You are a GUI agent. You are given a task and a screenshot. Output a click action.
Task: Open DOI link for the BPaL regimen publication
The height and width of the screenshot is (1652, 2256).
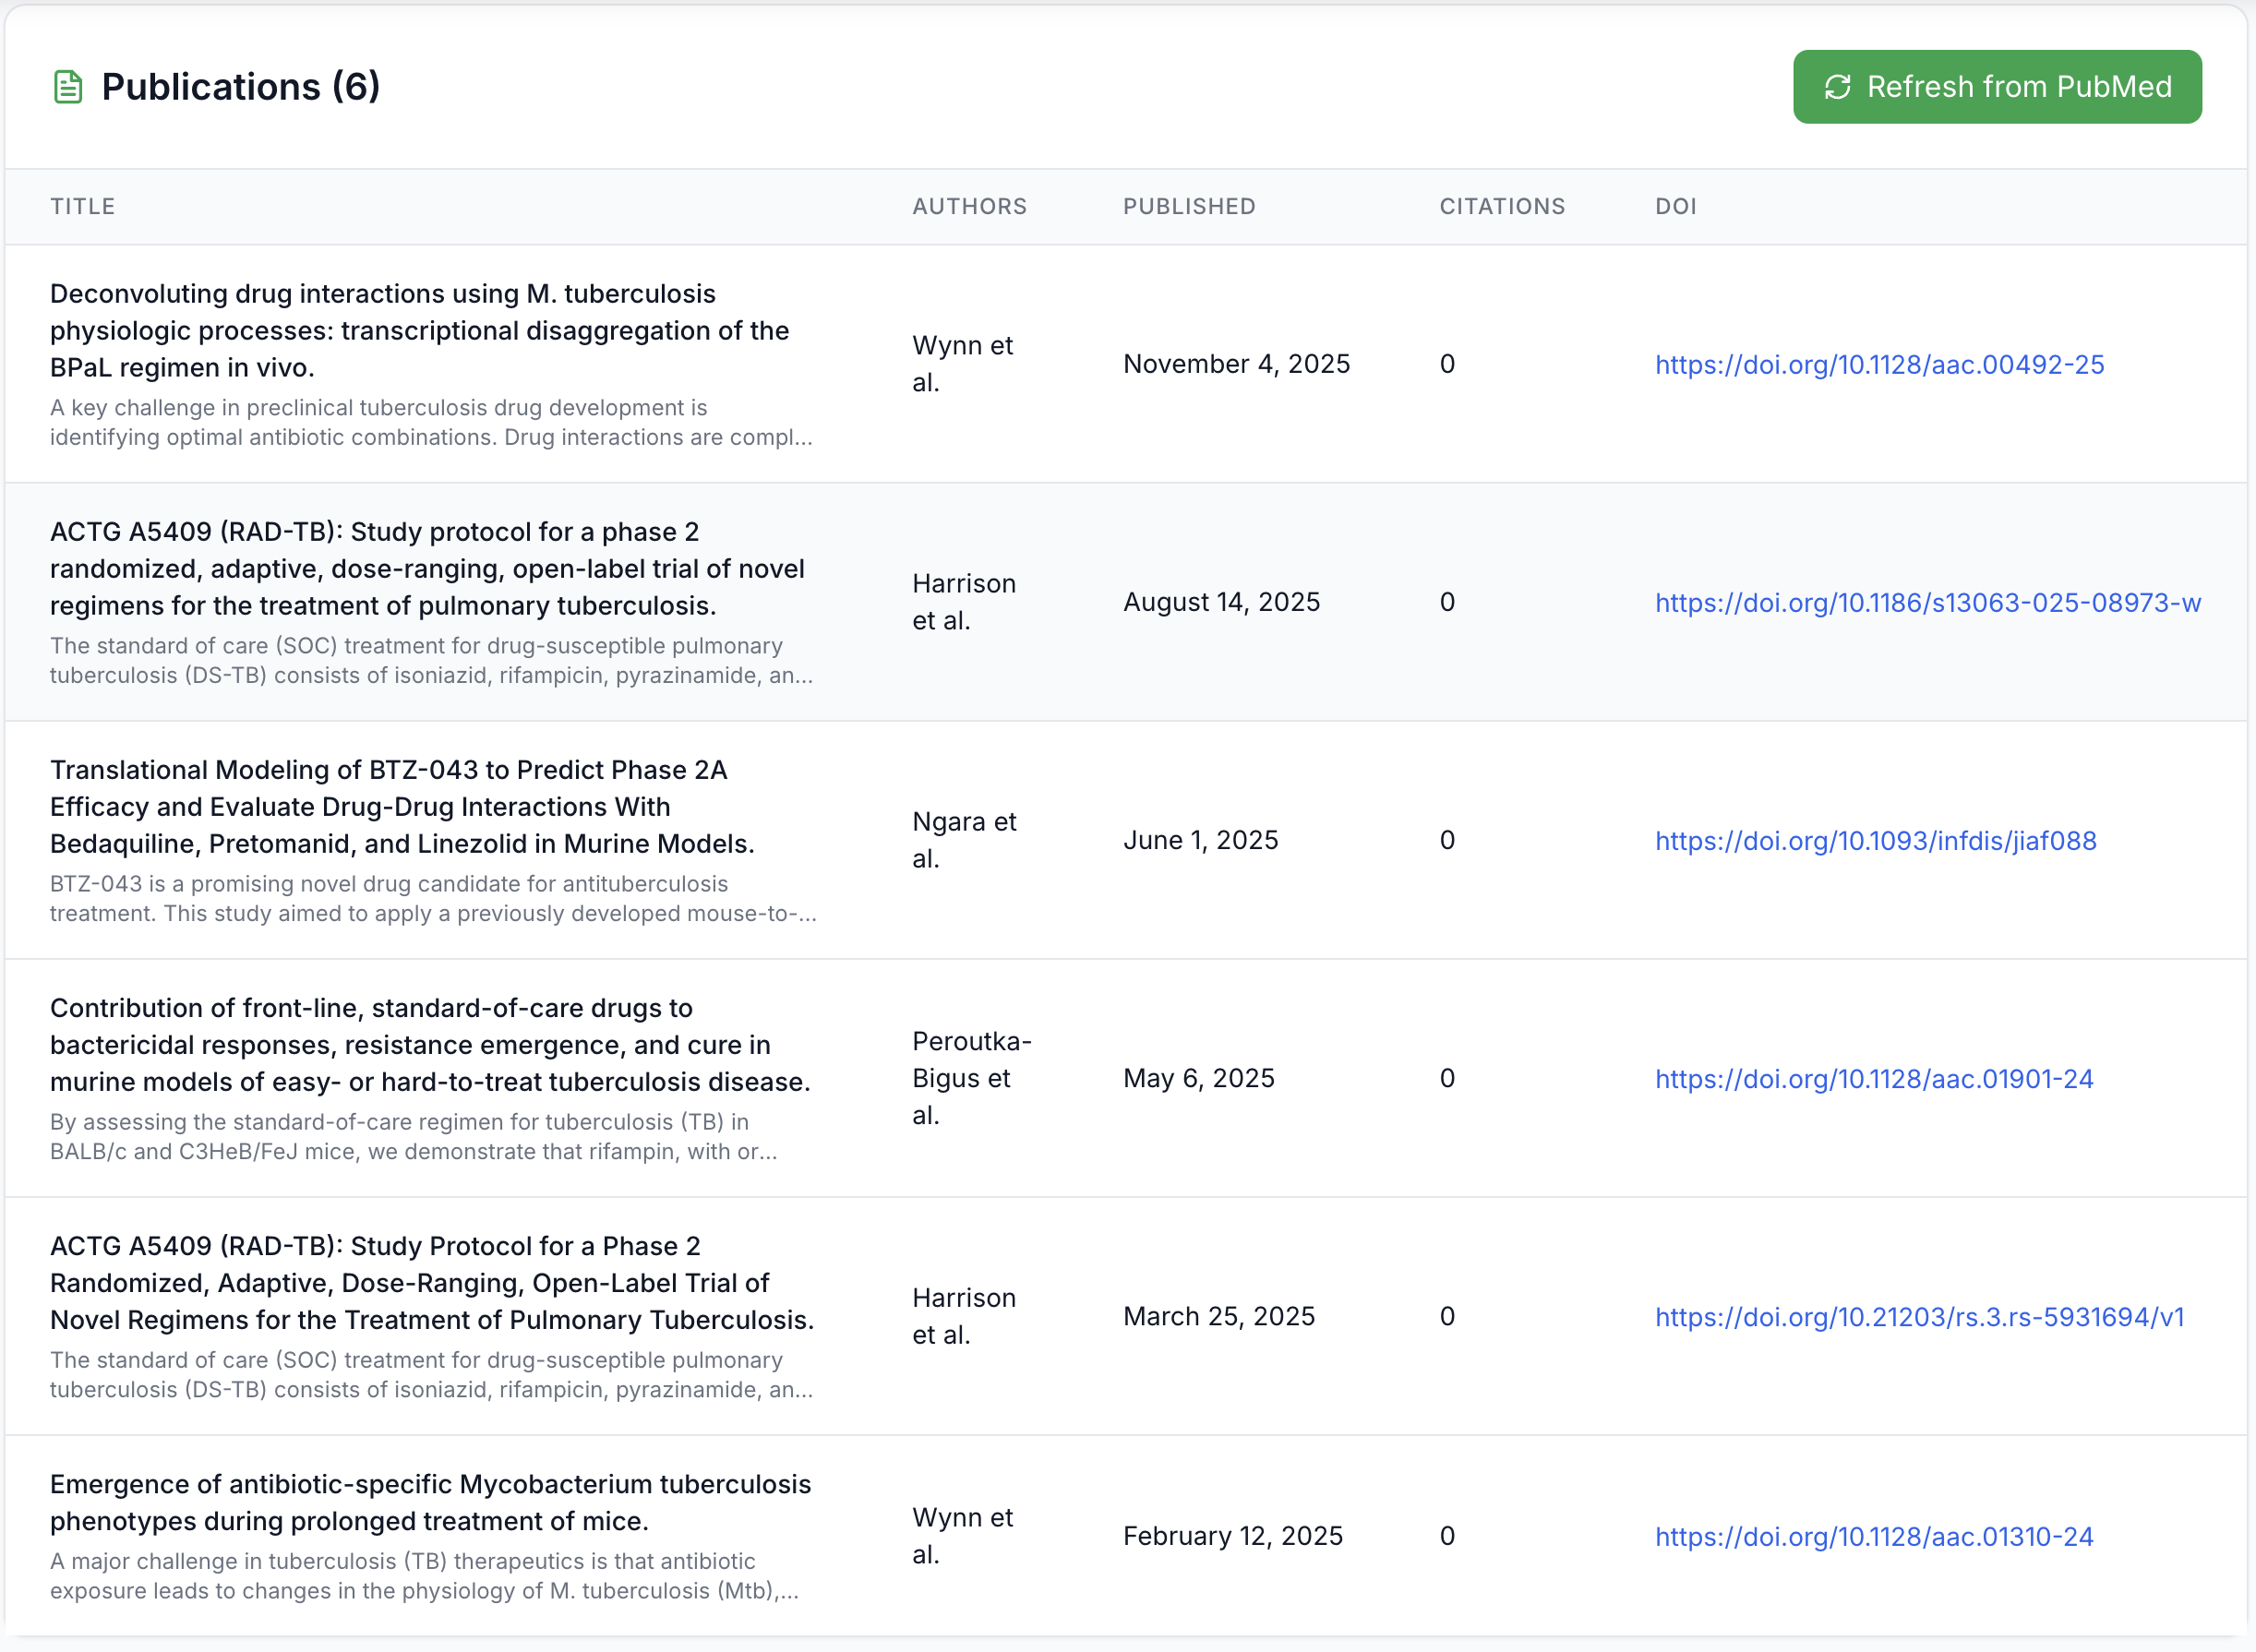(1880, 364)
